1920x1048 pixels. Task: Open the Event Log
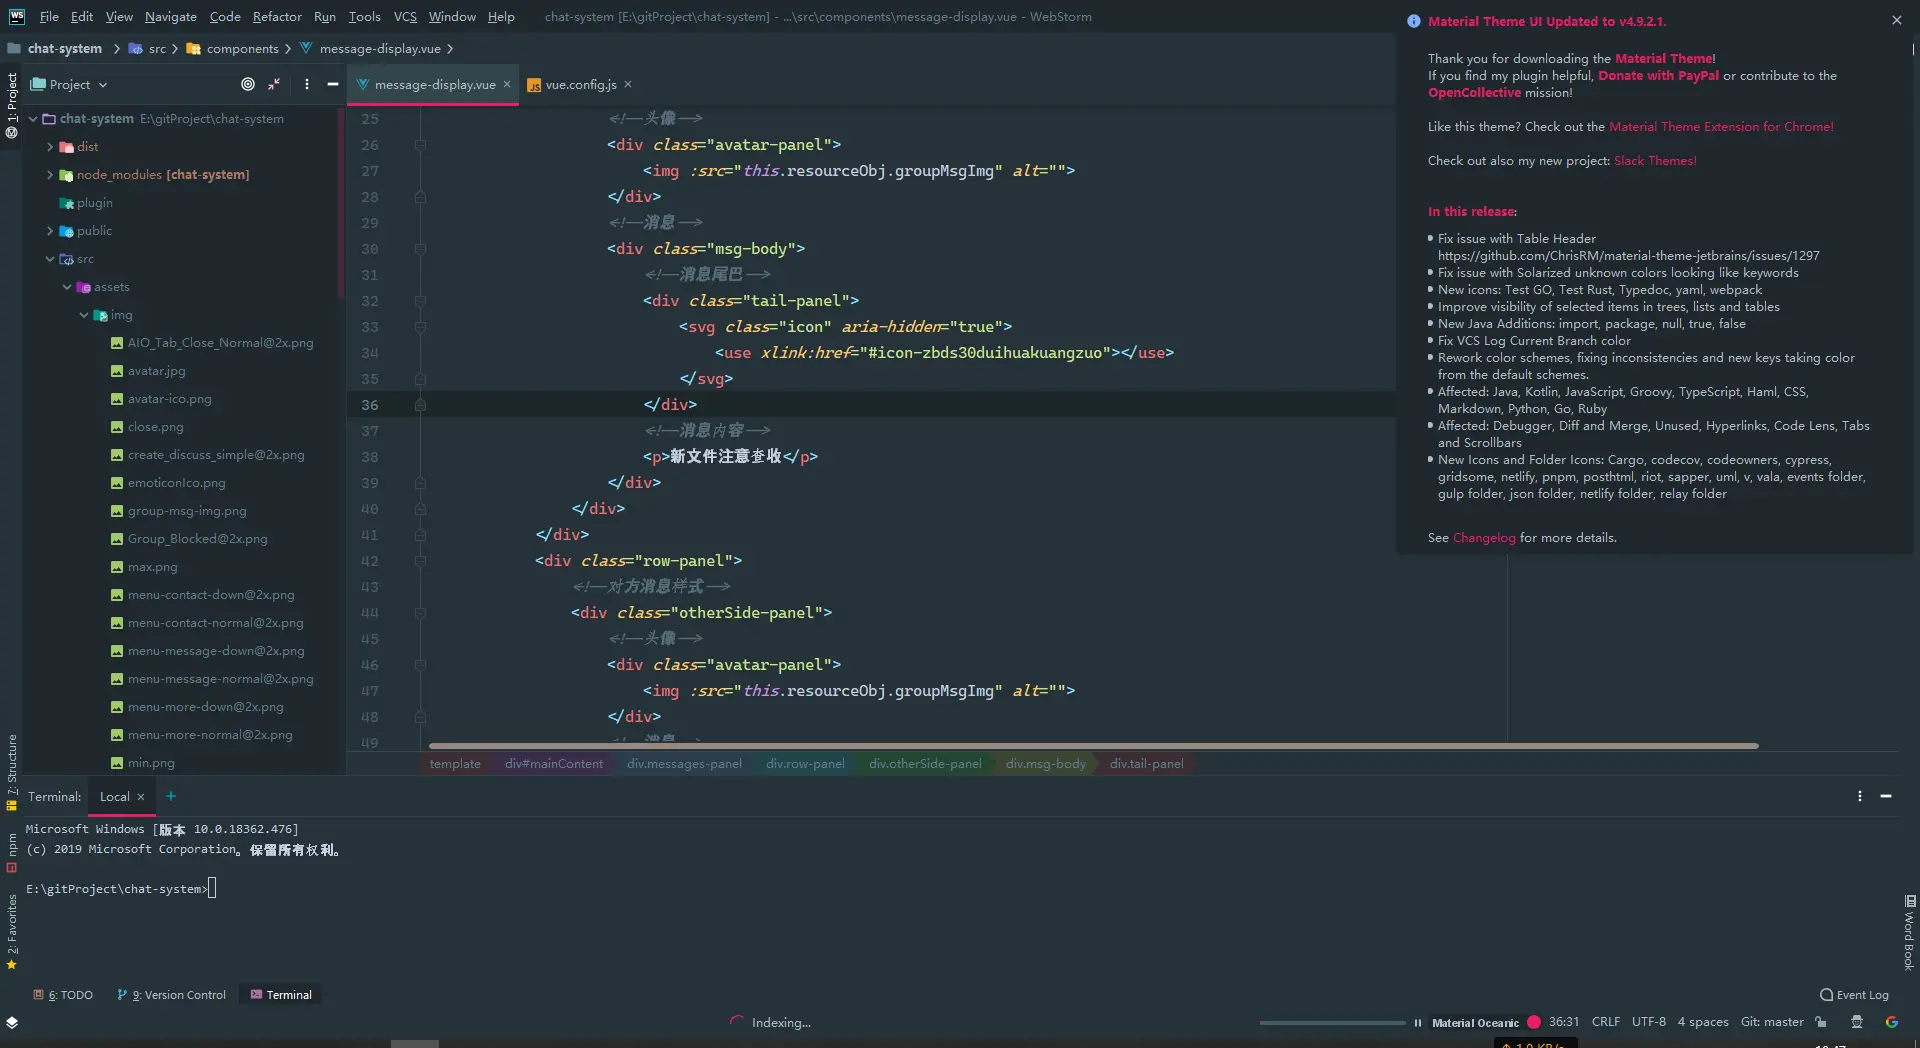point(1854,995)
